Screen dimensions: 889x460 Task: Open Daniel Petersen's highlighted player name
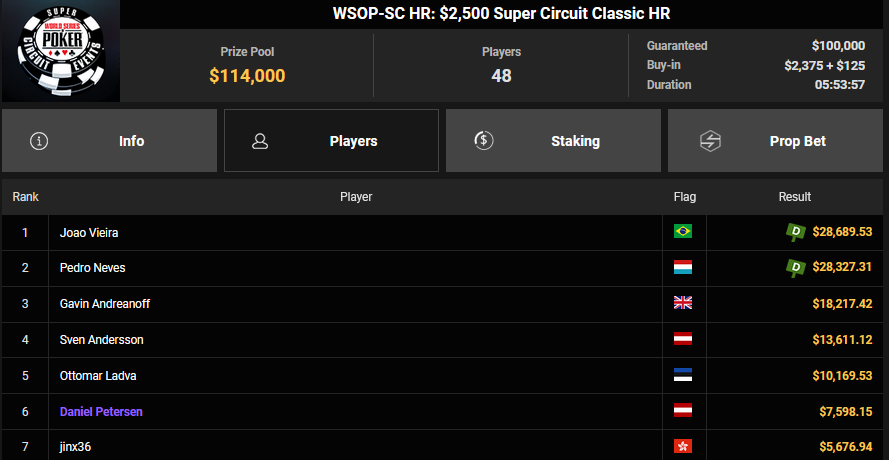(102, 412)
